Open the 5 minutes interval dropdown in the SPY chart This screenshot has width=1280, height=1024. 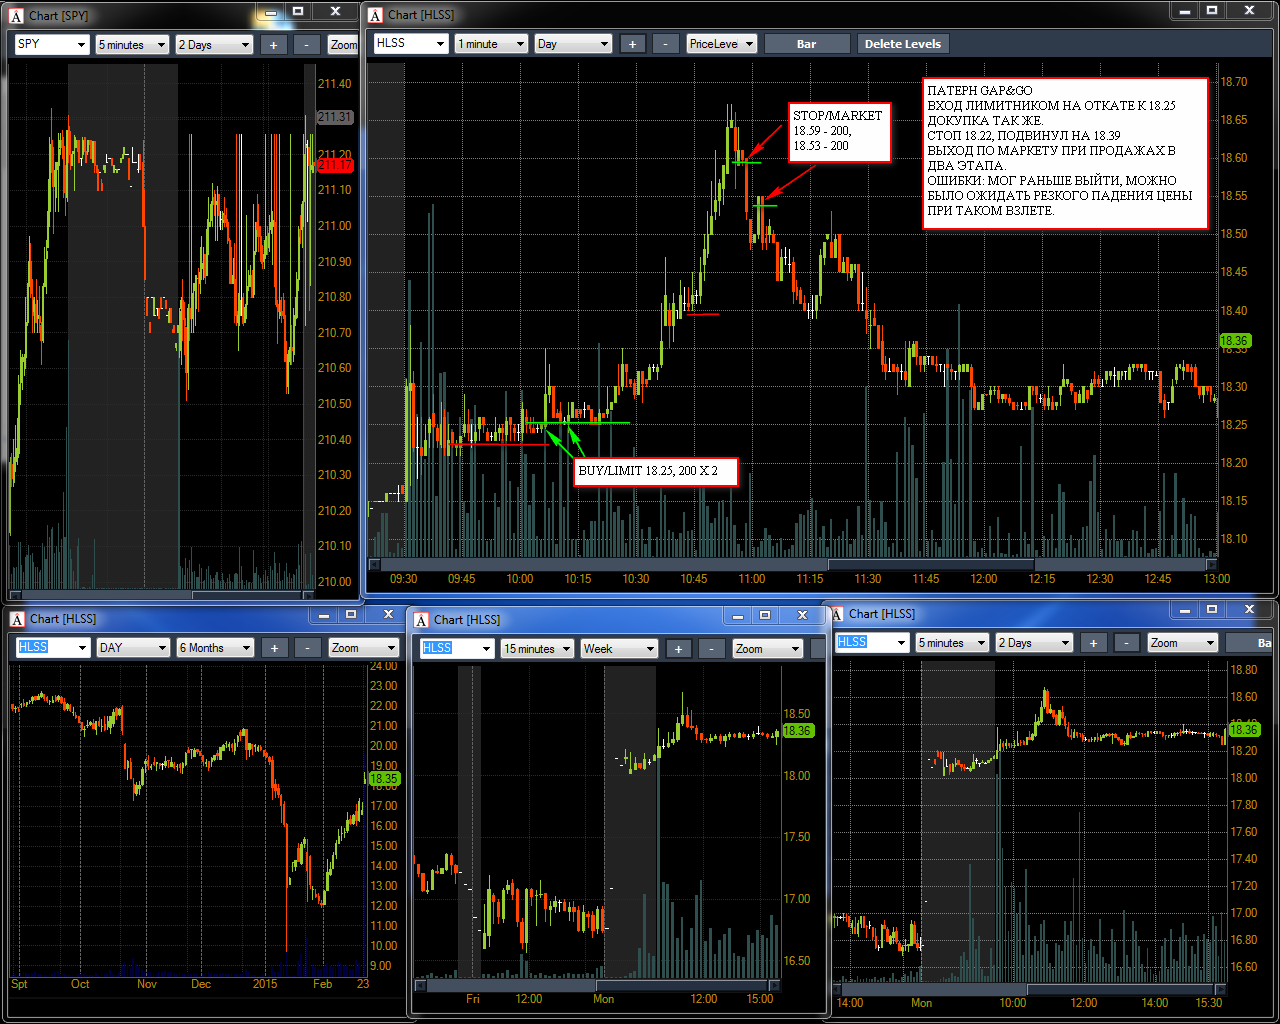tap(132, 44)
